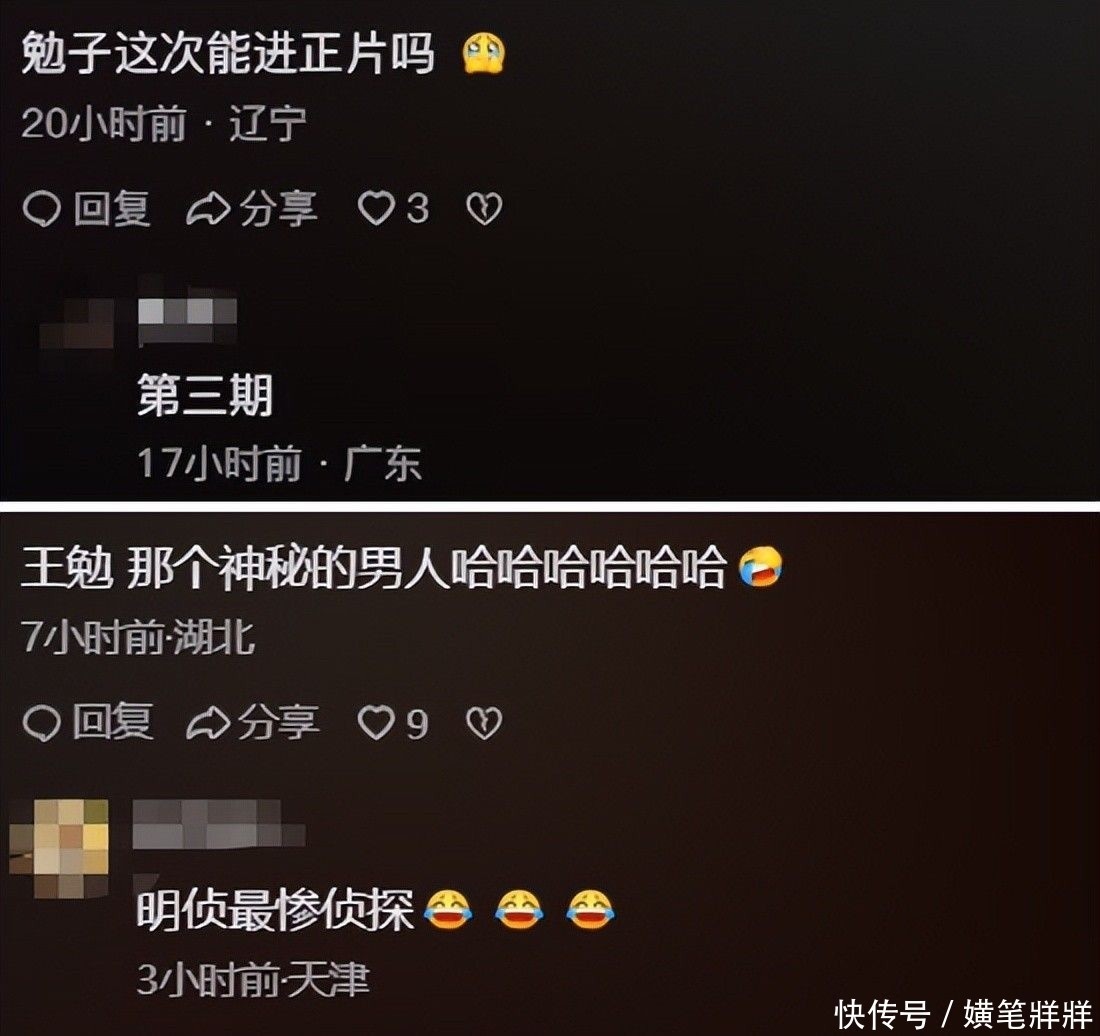Like the comment with 3 likes
Image resolution: width=1100 pixels, height=1036 pixels.
click(x=377, y=209)
